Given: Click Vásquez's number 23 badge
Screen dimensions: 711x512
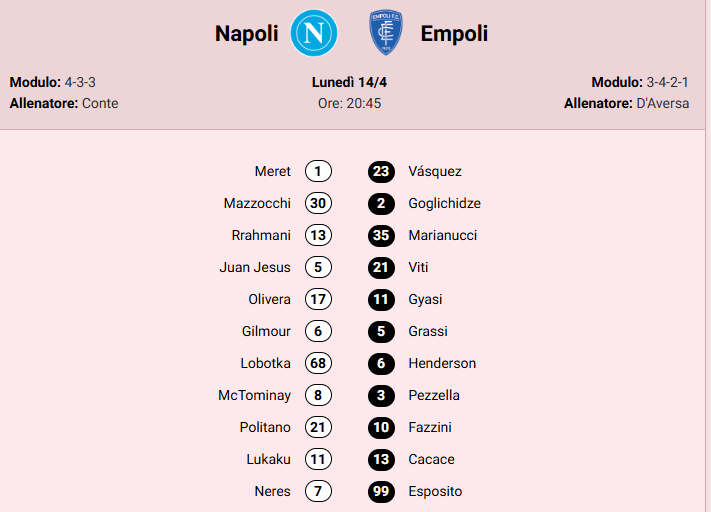Looking at the screenshot, I should tap(381, 171).
